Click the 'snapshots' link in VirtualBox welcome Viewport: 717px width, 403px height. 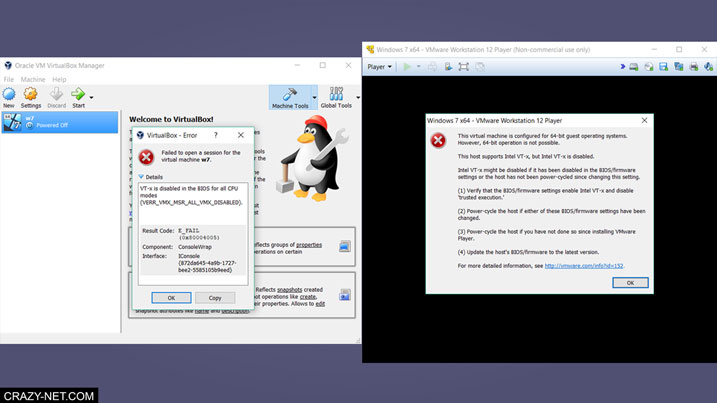[289, 290]
